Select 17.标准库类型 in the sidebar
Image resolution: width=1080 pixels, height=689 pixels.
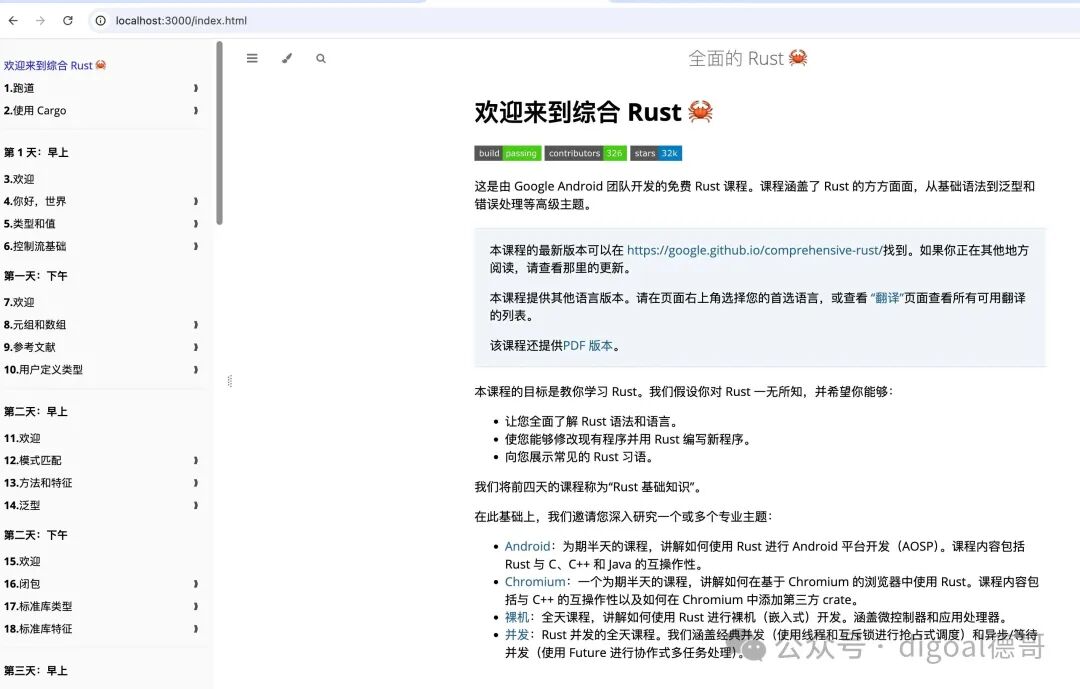(38, 606)
